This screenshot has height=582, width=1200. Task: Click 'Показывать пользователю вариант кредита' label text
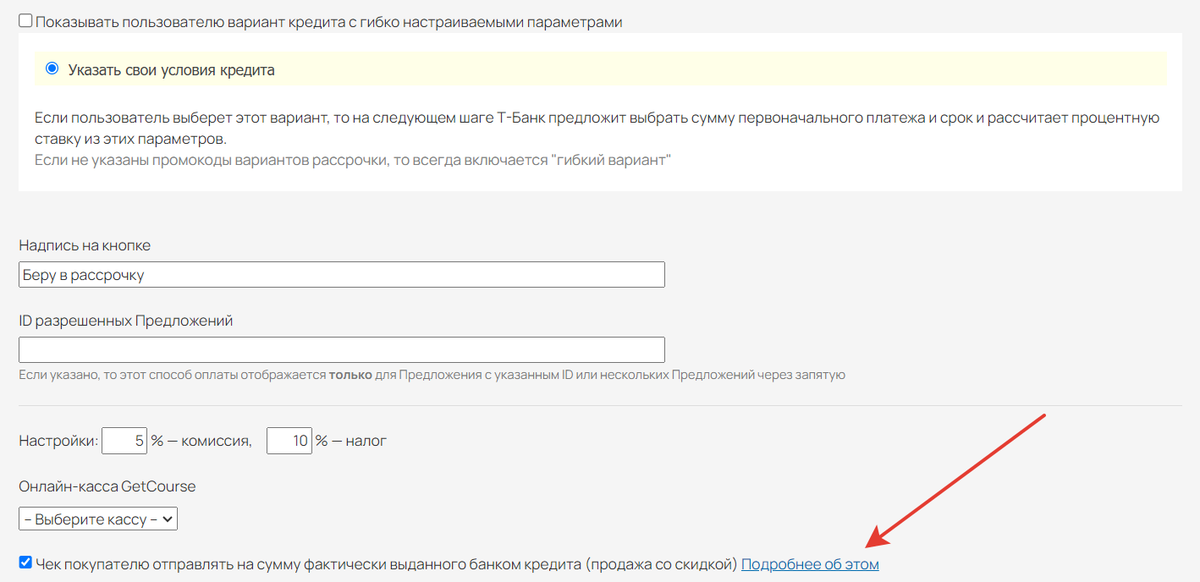(x=329, y=22)
